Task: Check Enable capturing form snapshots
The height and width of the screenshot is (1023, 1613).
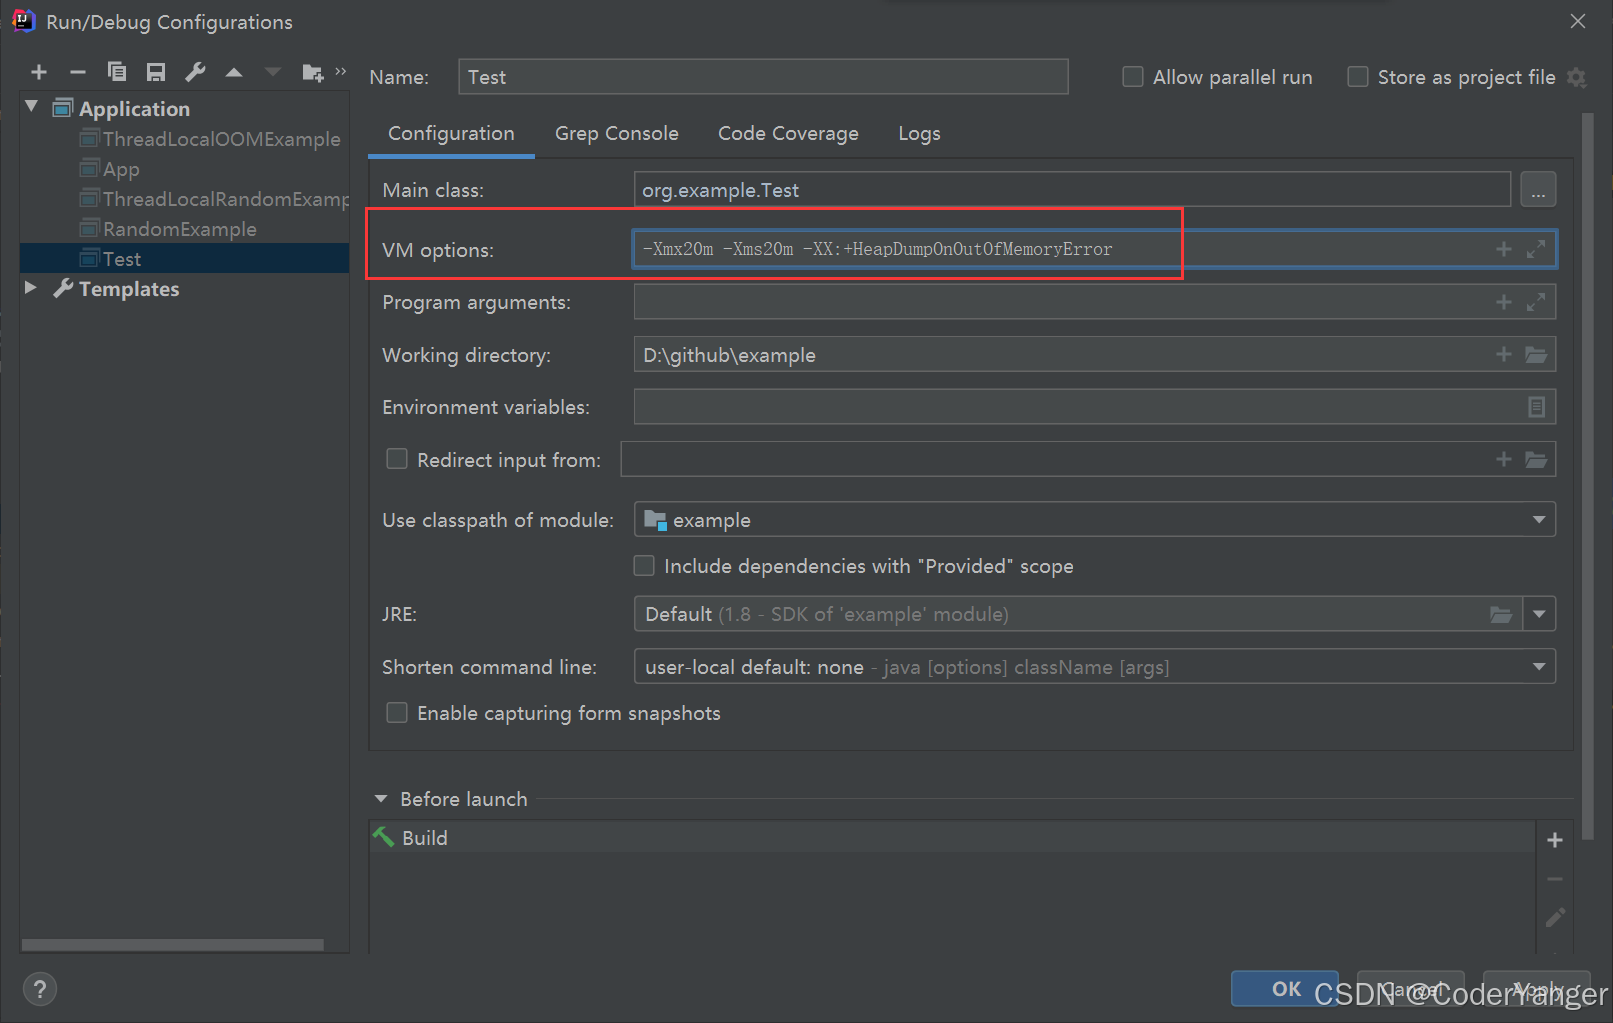Action: [x=397, y=713]
